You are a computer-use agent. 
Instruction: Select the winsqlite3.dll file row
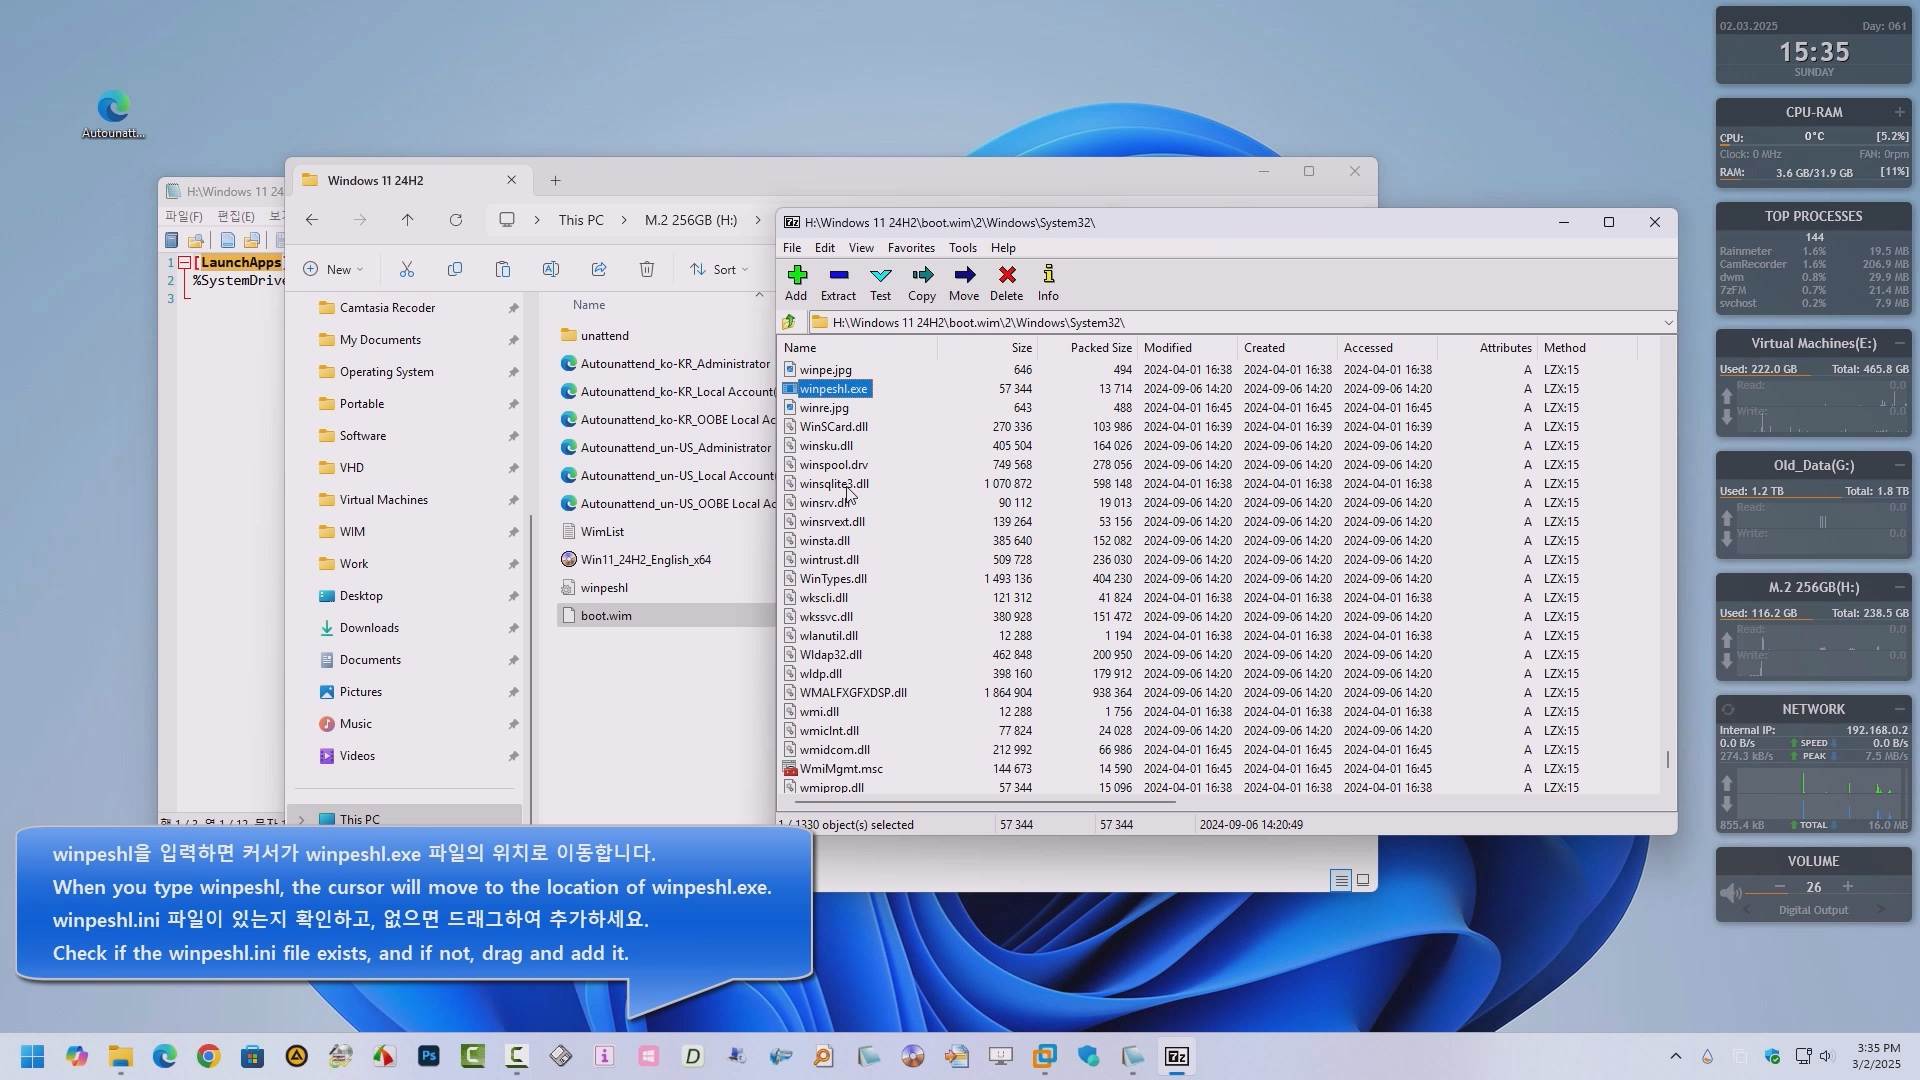[834, 484]
